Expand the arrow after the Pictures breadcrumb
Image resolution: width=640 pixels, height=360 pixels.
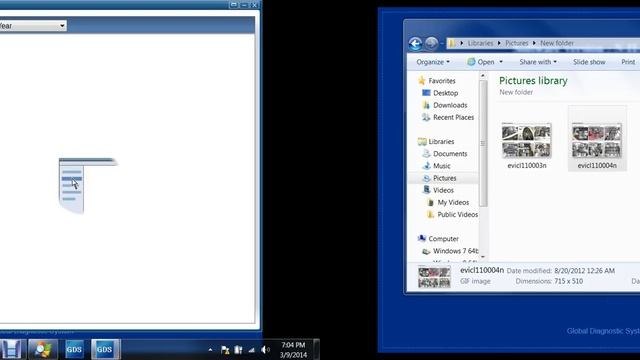[534, 43]
